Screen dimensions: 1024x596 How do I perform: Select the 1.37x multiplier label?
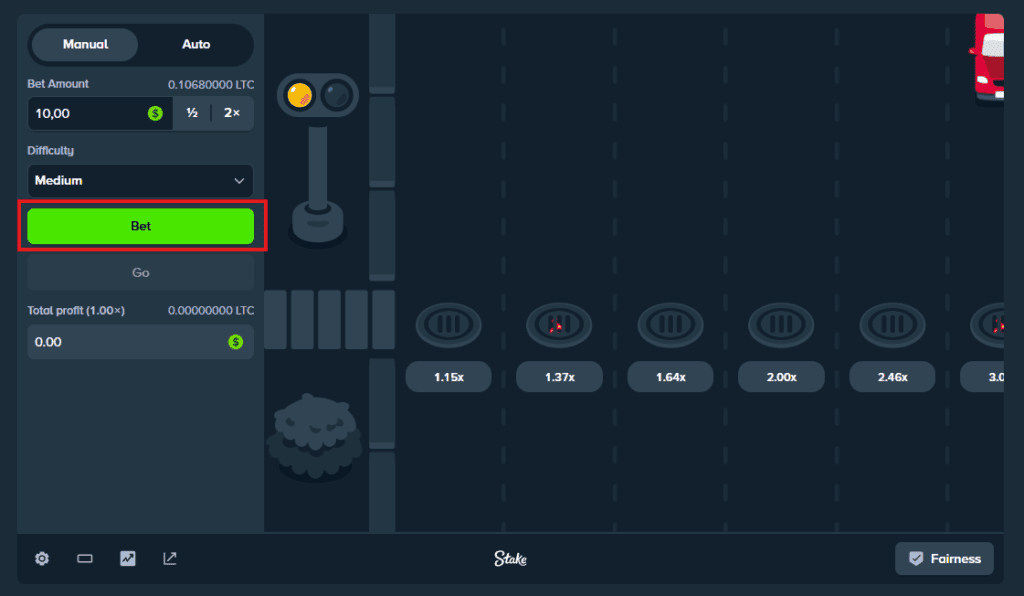(x=559, y=377)
